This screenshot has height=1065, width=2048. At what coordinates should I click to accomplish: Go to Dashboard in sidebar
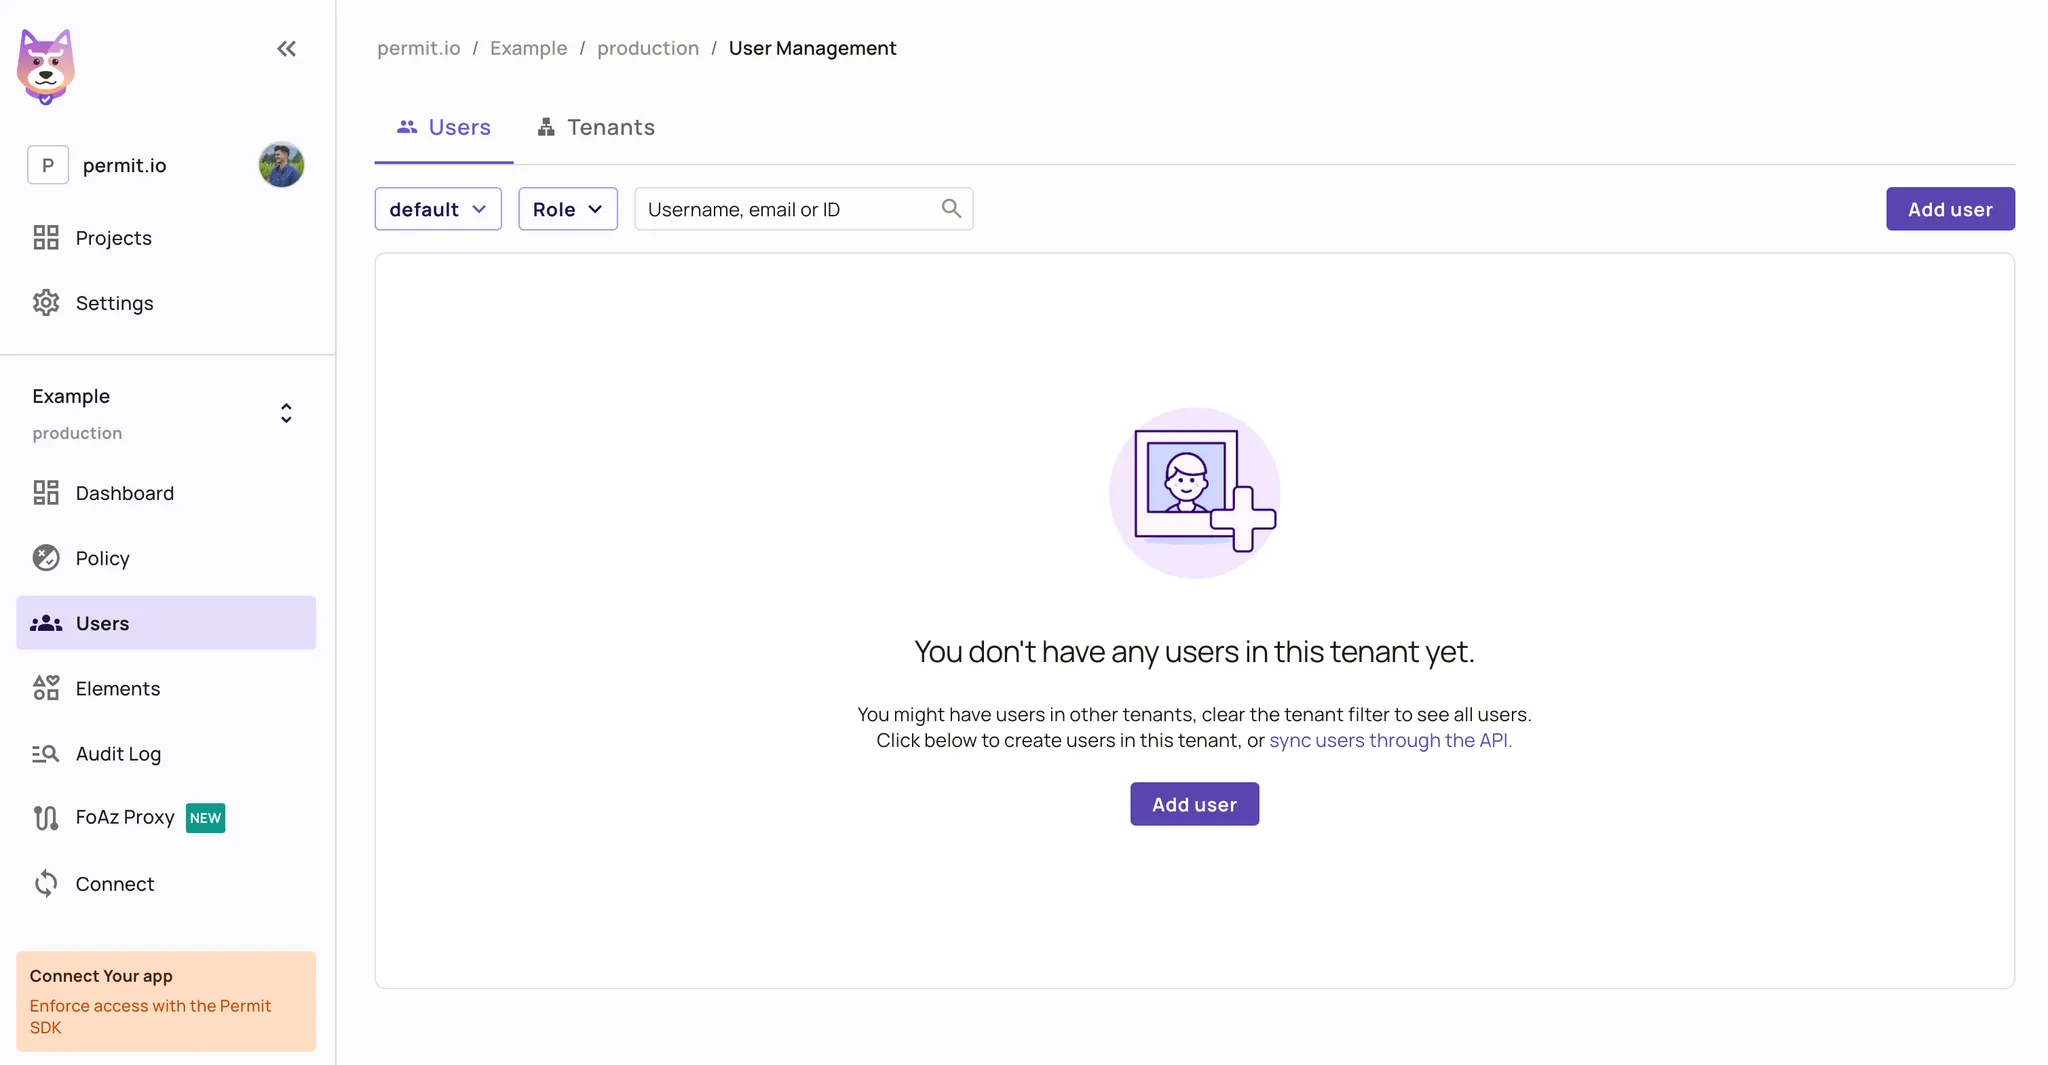coord(124,493)
